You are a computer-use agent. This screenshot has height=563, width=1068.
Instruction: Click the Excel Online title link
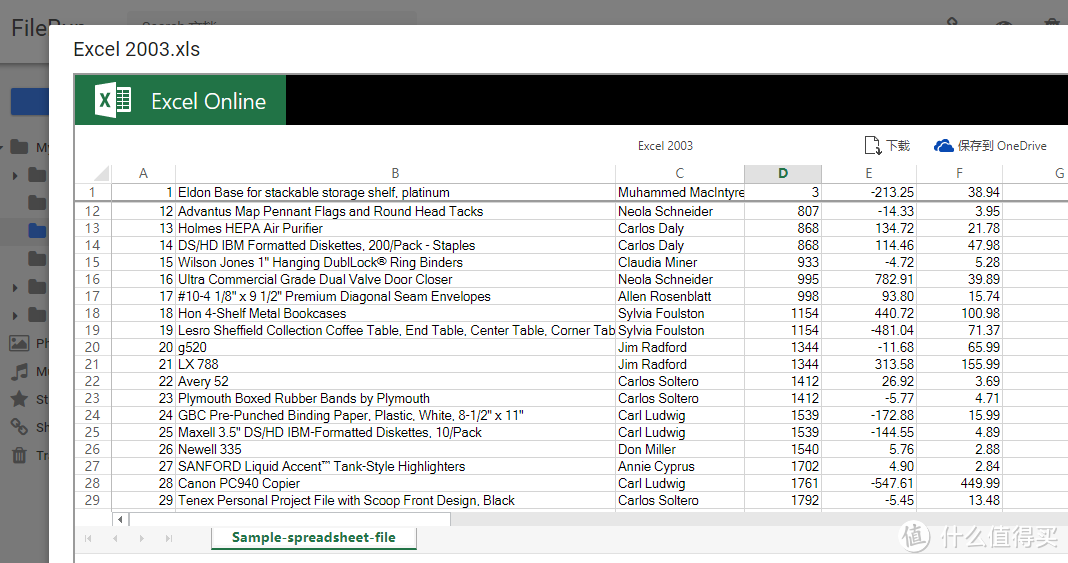[208, 101]
